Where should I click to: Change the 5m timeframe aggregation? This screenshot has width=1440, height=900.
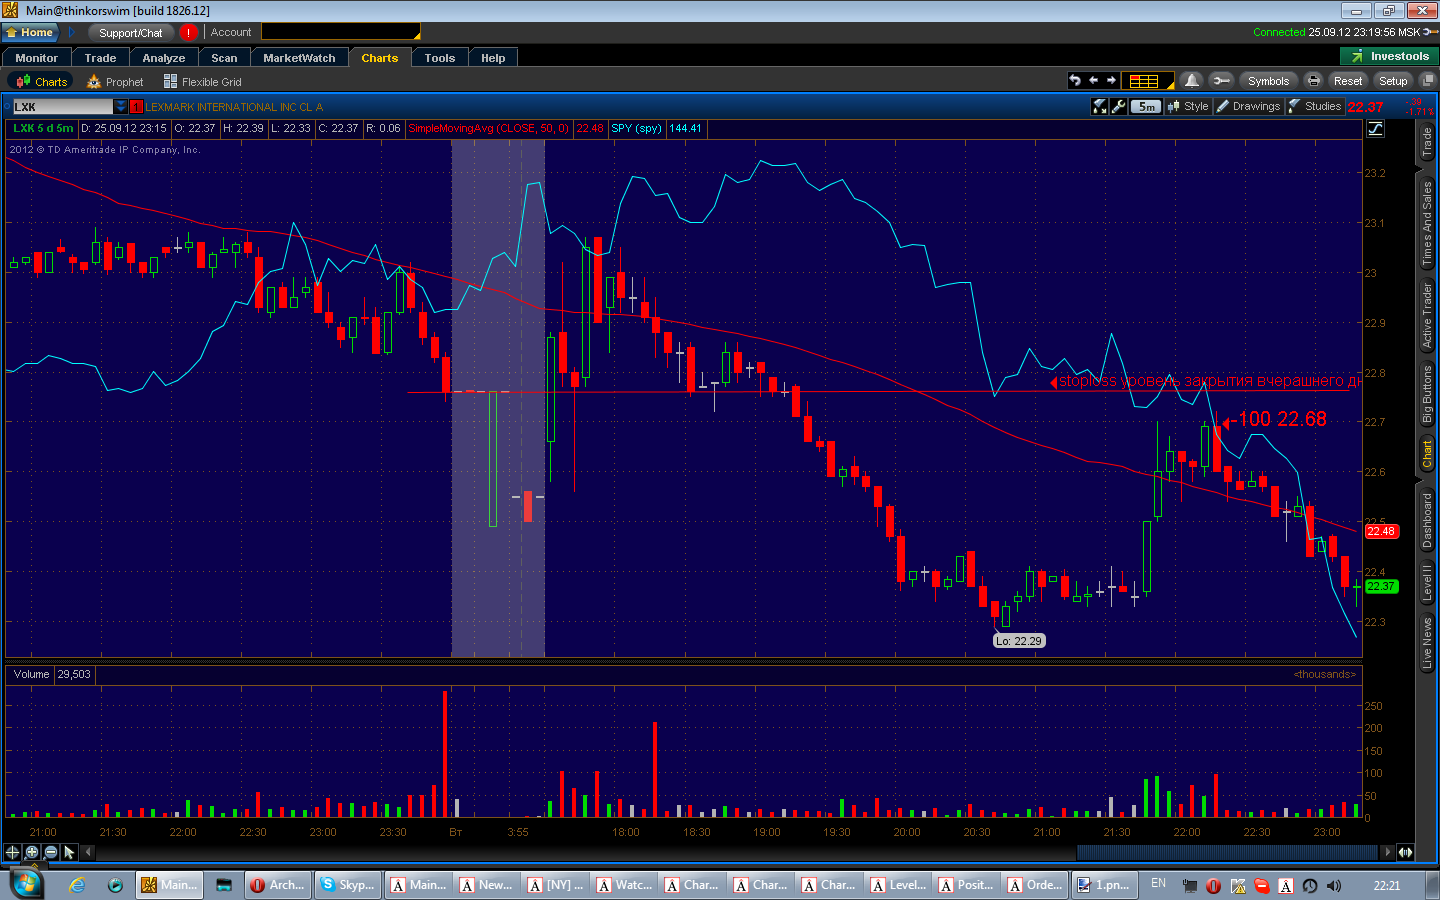[1147, 106]
